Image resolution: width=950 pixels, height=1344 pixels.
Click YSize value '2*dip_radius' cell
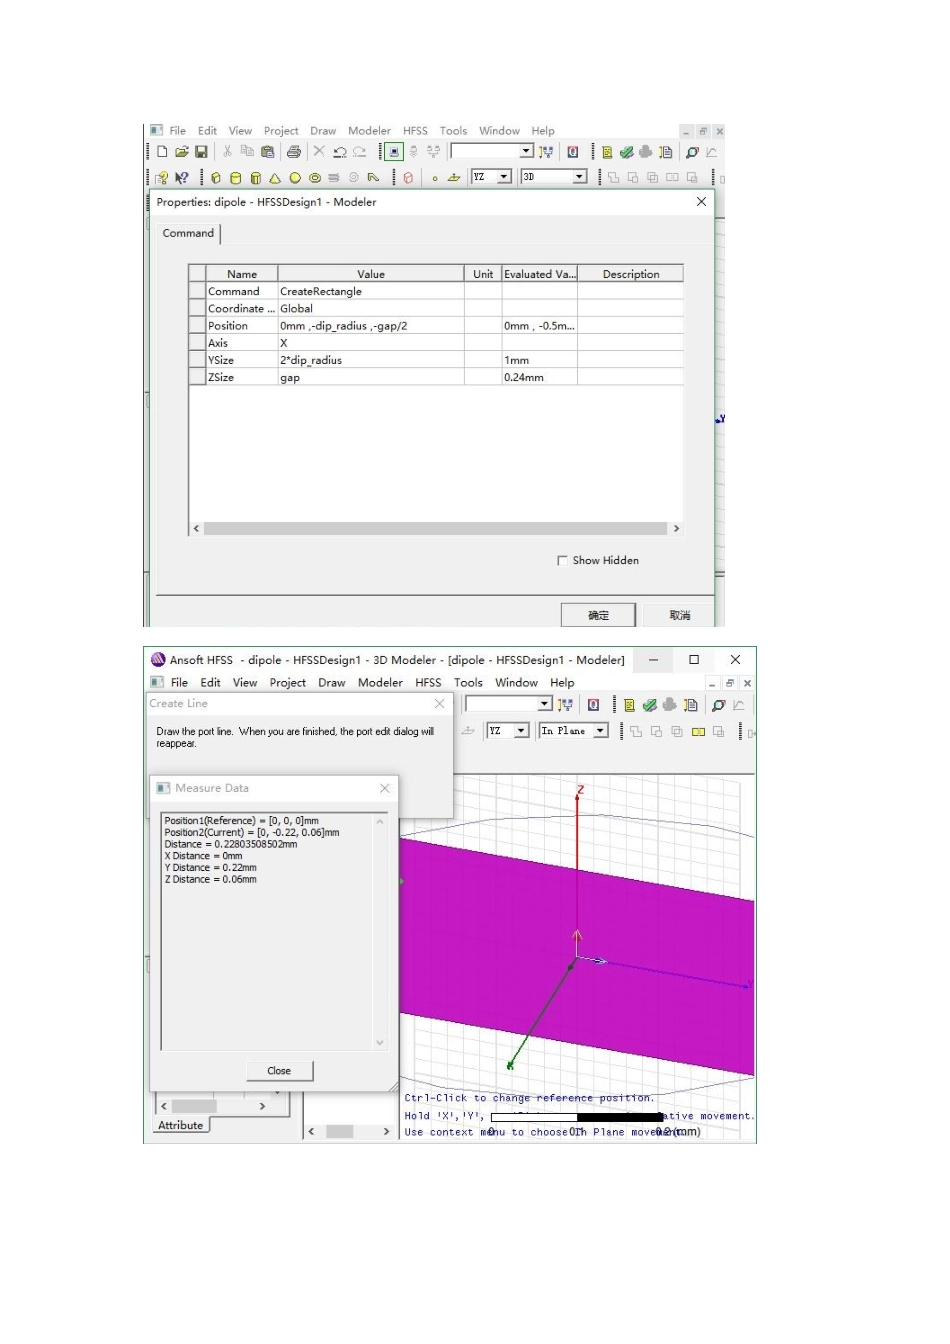[371, 360]
